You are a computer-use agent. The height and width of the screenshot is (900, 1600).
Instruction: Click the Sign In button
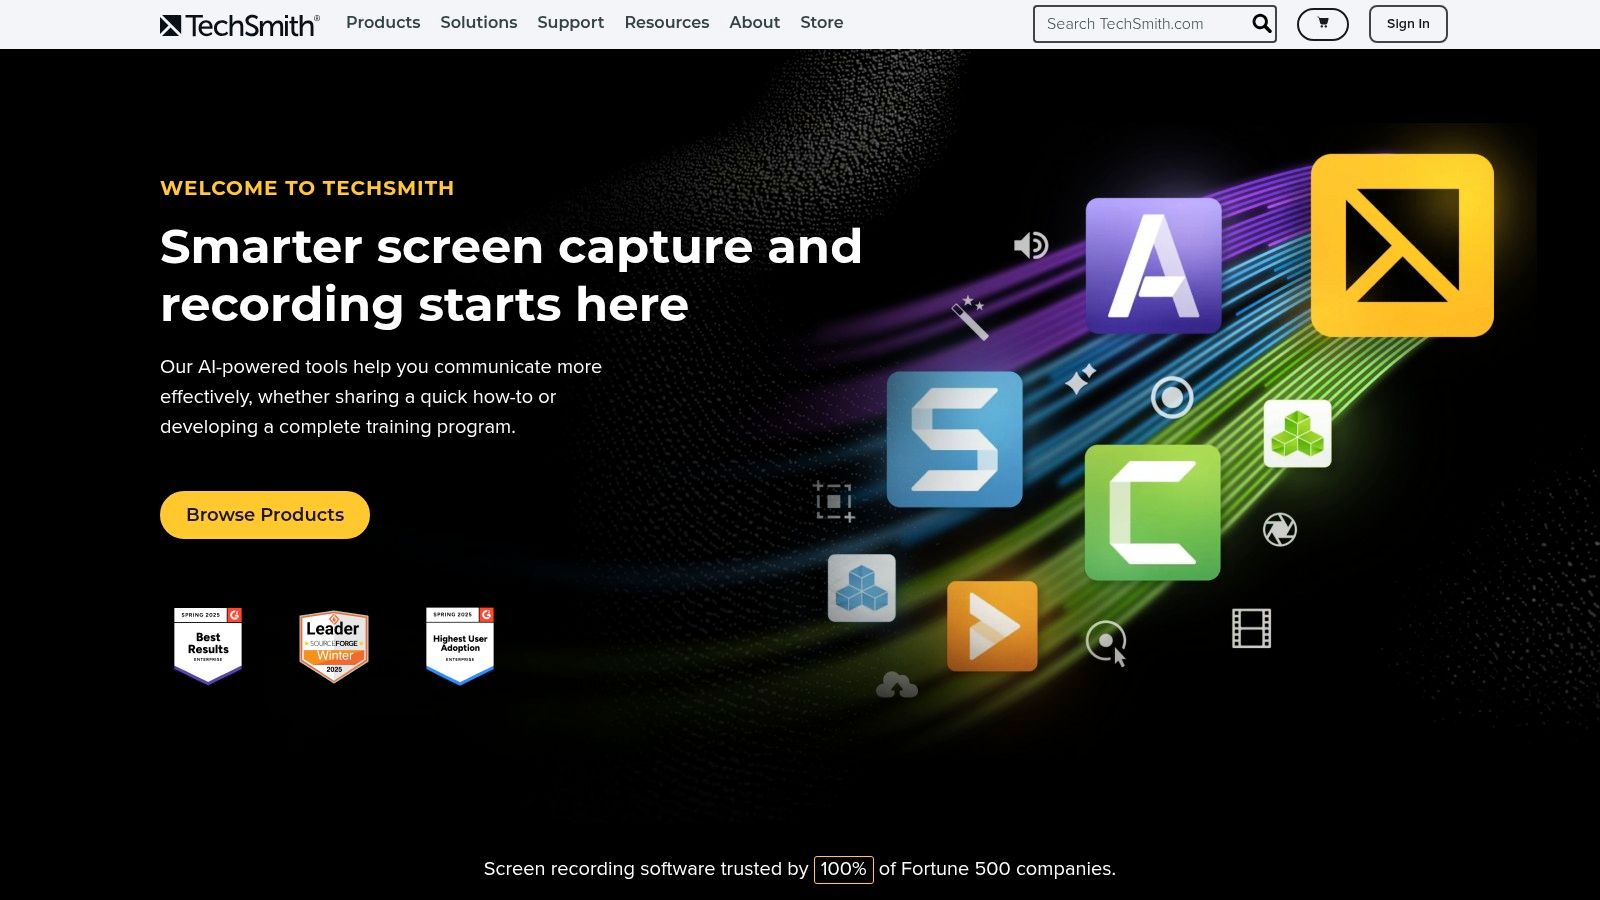(x=1408, y=23)
